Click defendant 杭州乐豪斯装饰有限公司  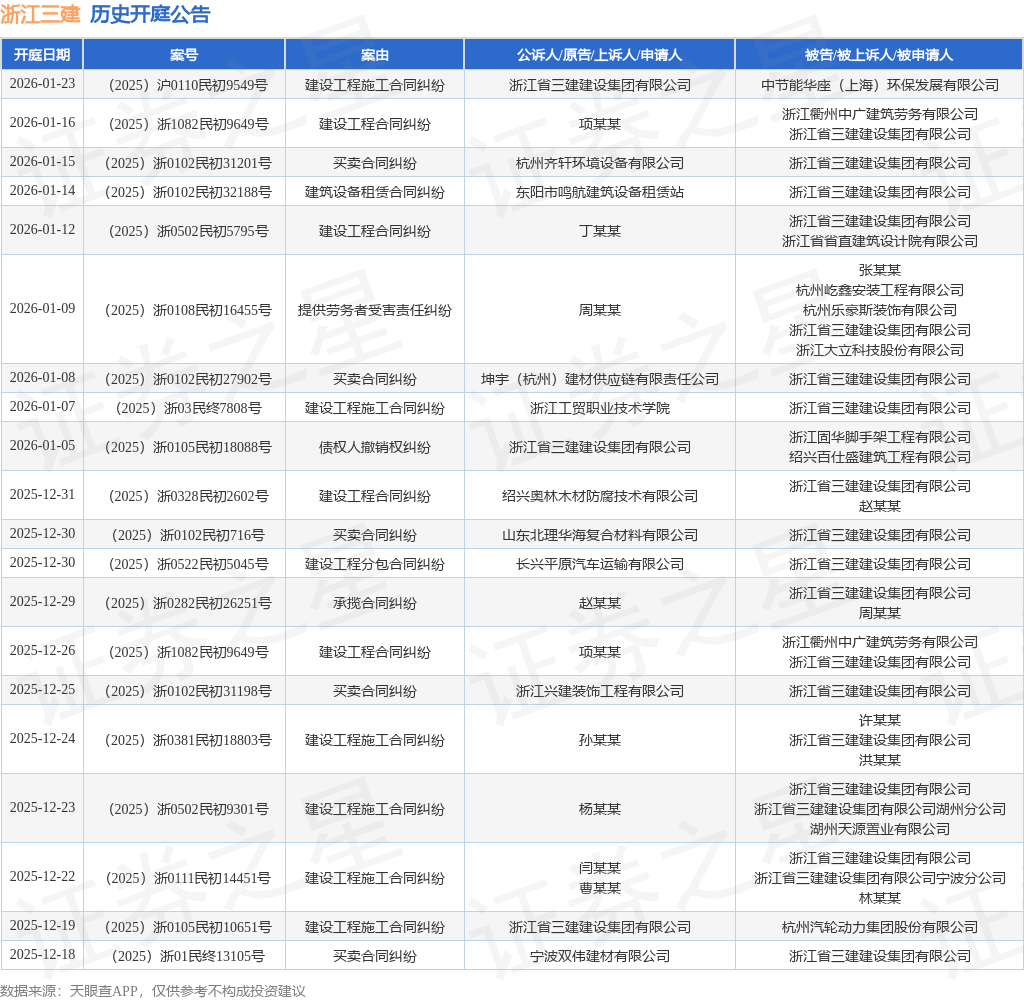tap(880, 310)
